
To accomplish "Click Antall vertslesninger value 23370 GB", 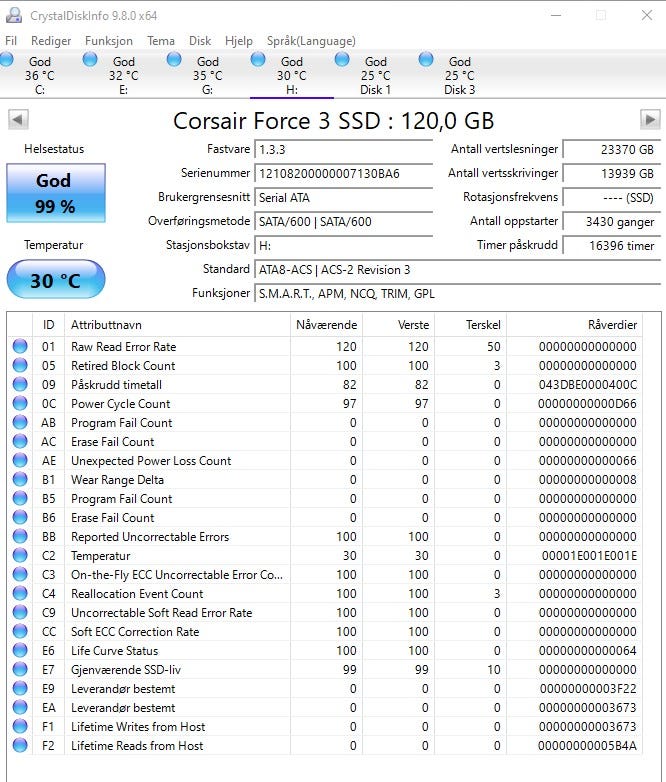I will 612,150.
